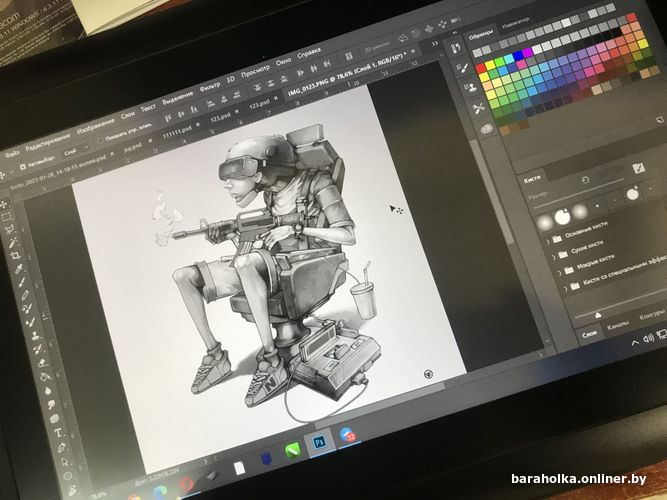Select the Move tool in the toolbar

pyautogui.click(x=4, y=204)
